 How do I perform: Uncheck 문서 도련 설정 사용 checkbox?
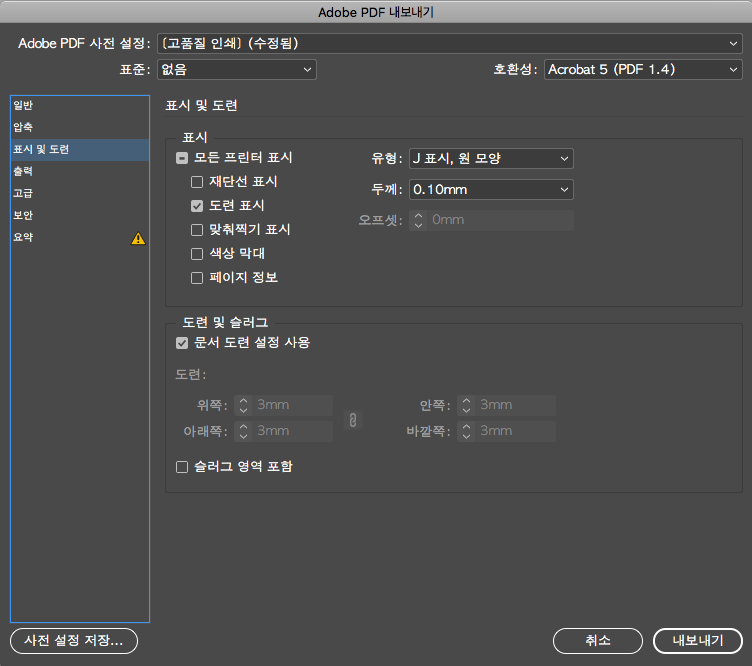coord(182,343)
